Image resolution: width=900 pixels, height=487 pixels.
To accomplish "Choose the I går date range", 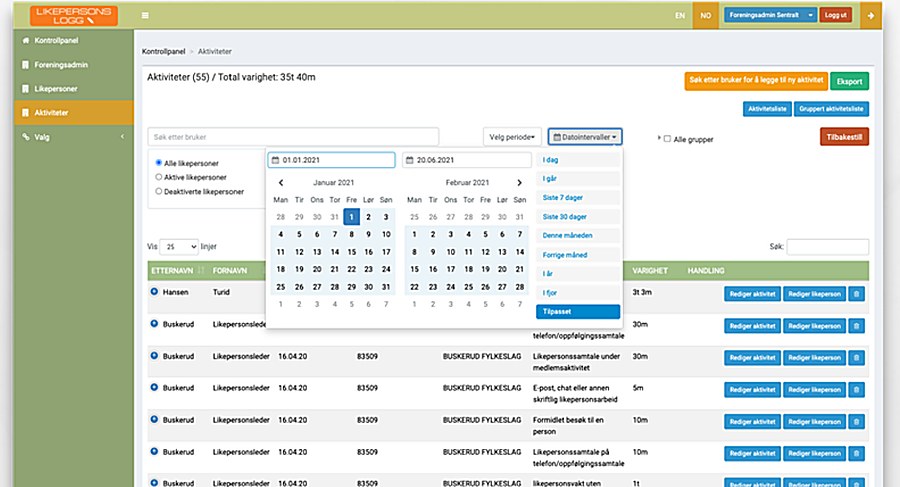I will click(x=578, y=179).
